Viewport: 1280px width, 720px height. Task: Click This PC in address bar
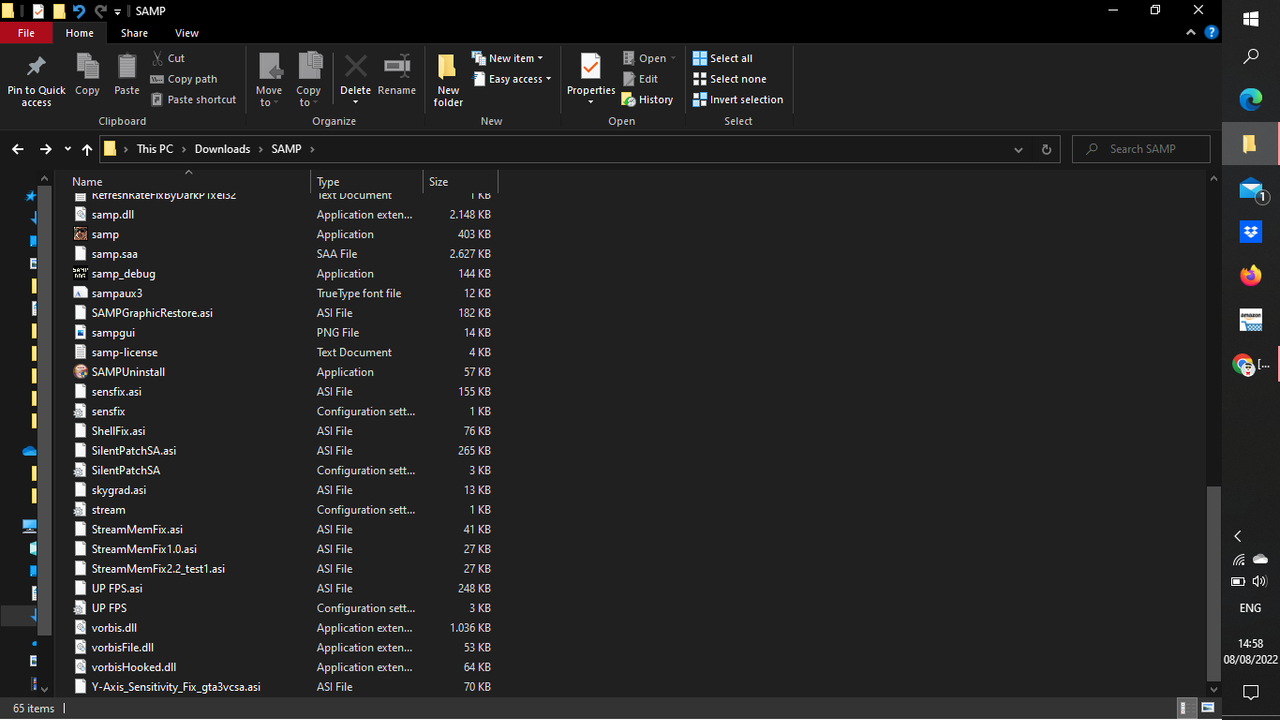pos(155,149)
